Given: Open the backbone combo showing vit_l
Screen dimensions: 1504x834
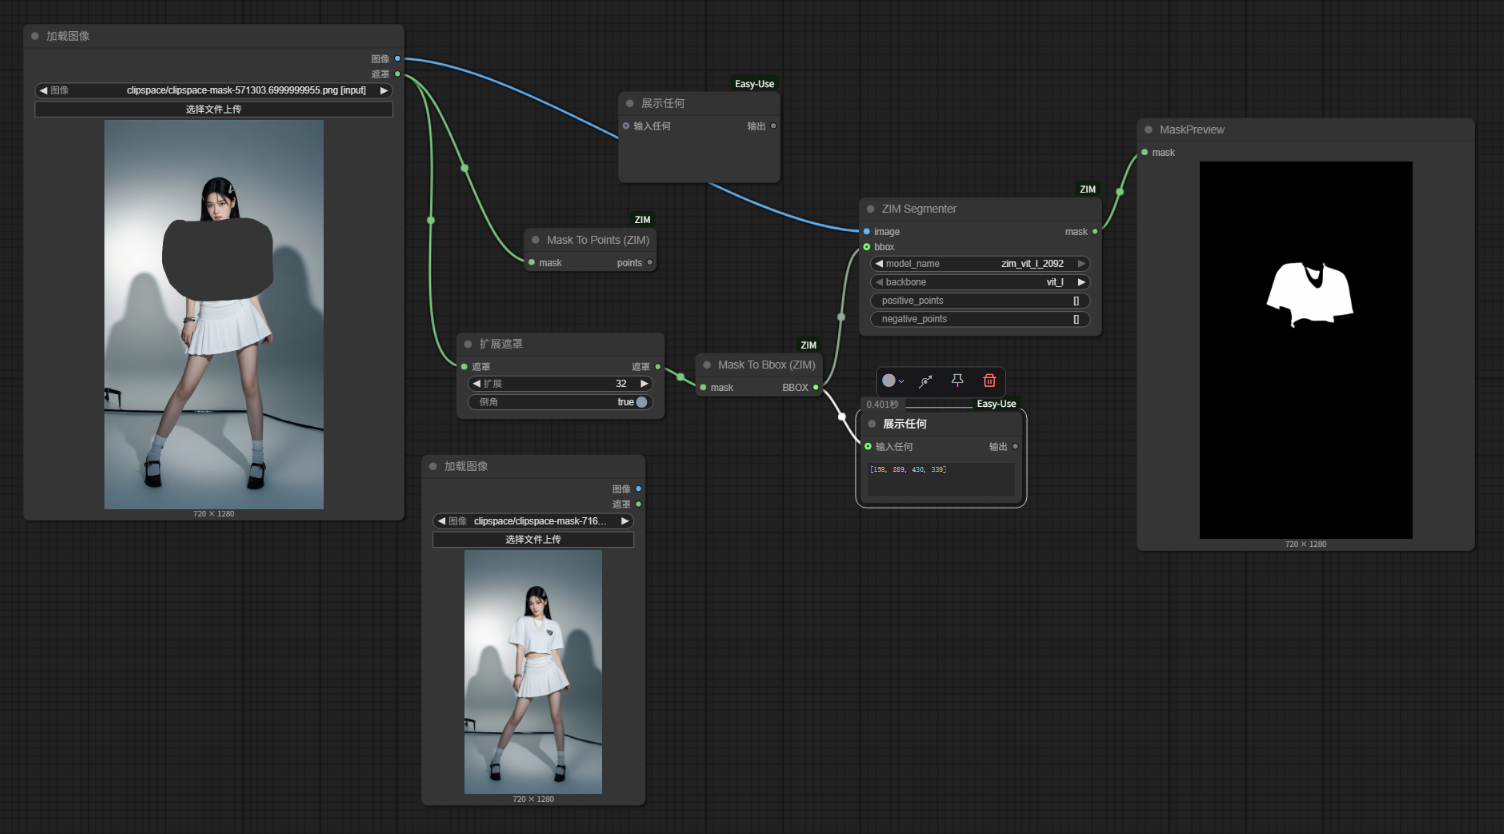Looking at the screenshot, I should tap(980, 282).
